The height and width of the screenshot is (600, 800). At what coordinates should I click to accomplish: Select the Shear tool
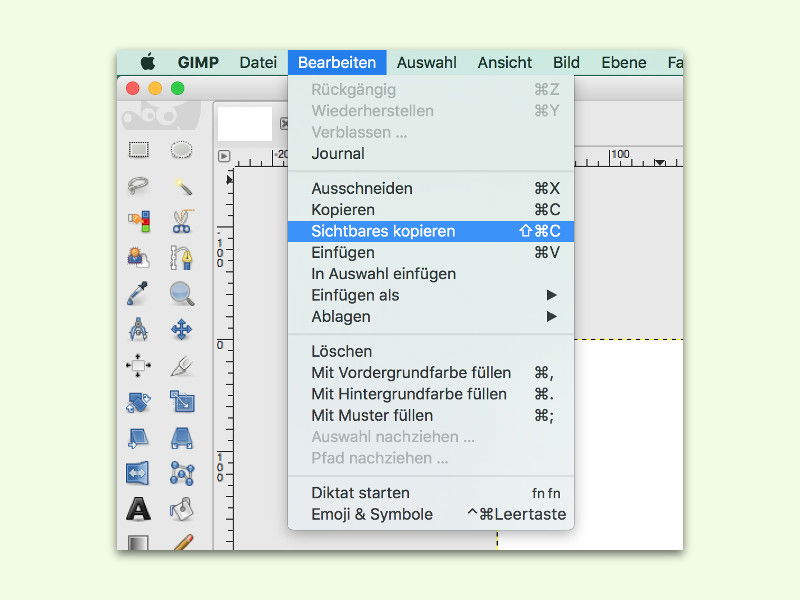point(138,438)
